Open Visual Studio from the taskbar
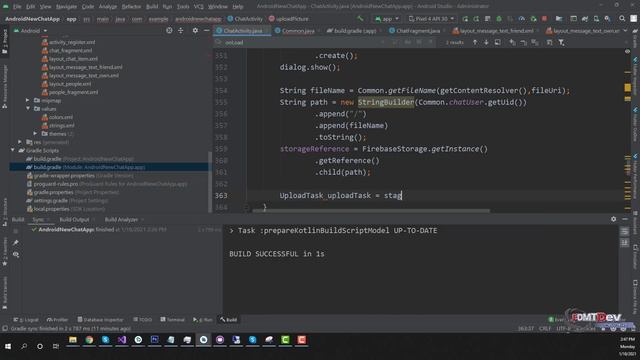The image size is (640, 360). tap(122, 340)
